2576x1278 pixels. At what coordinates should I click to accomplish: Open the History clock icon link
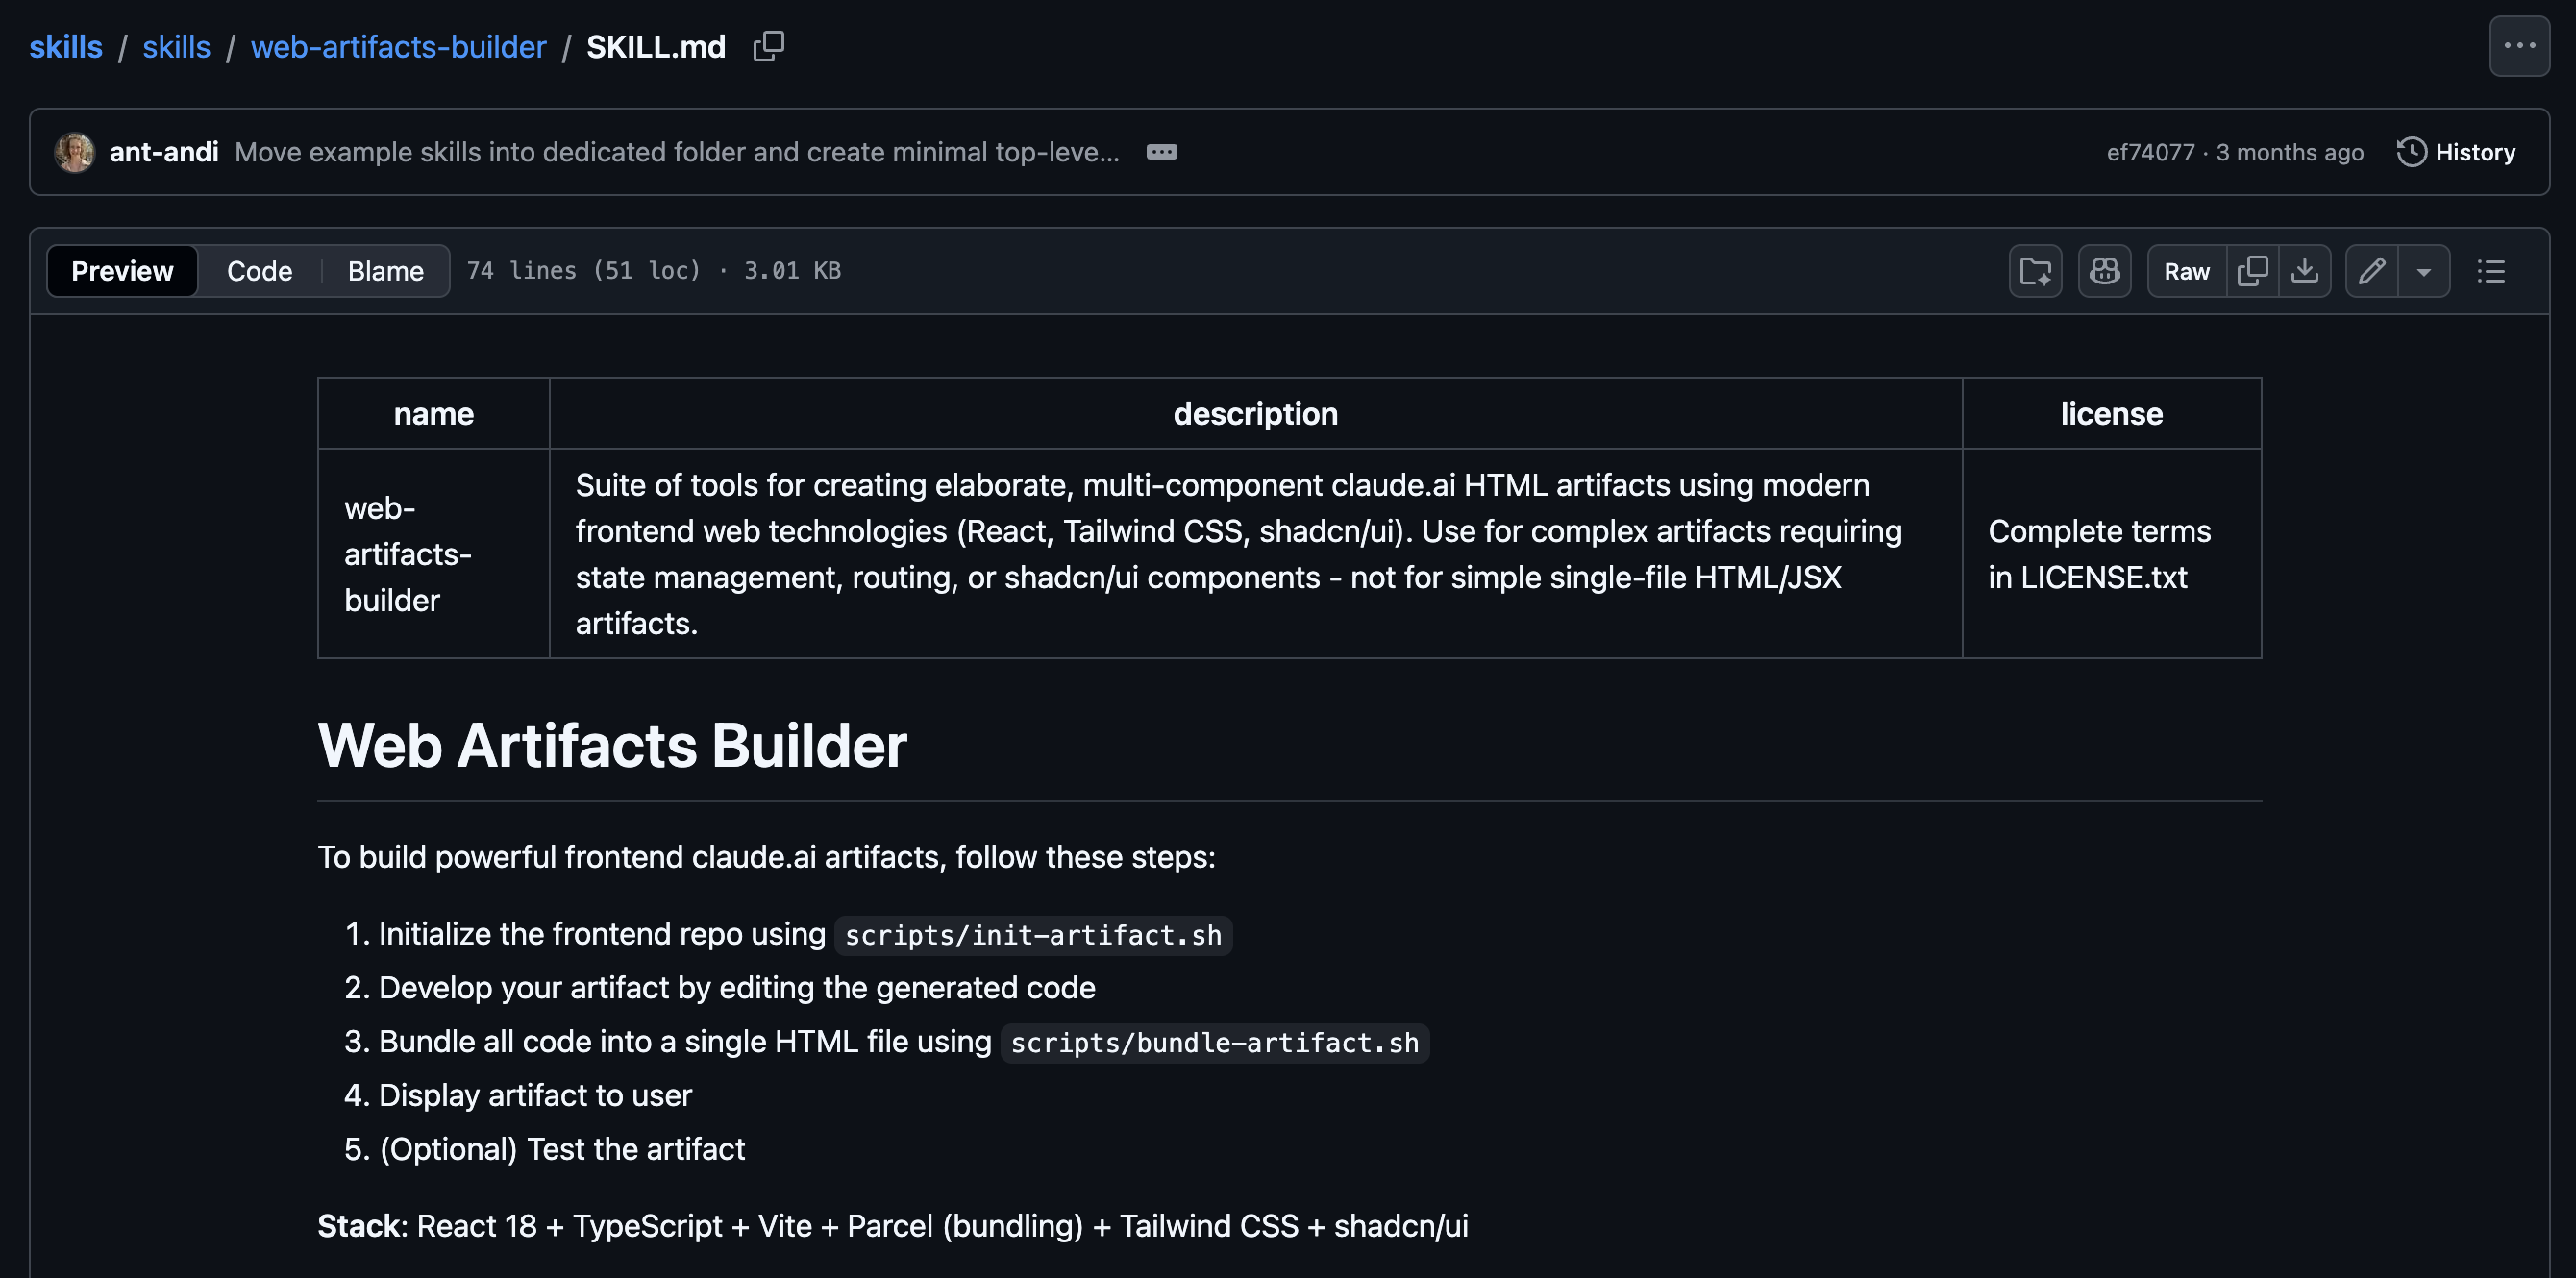click(2456, 152)
